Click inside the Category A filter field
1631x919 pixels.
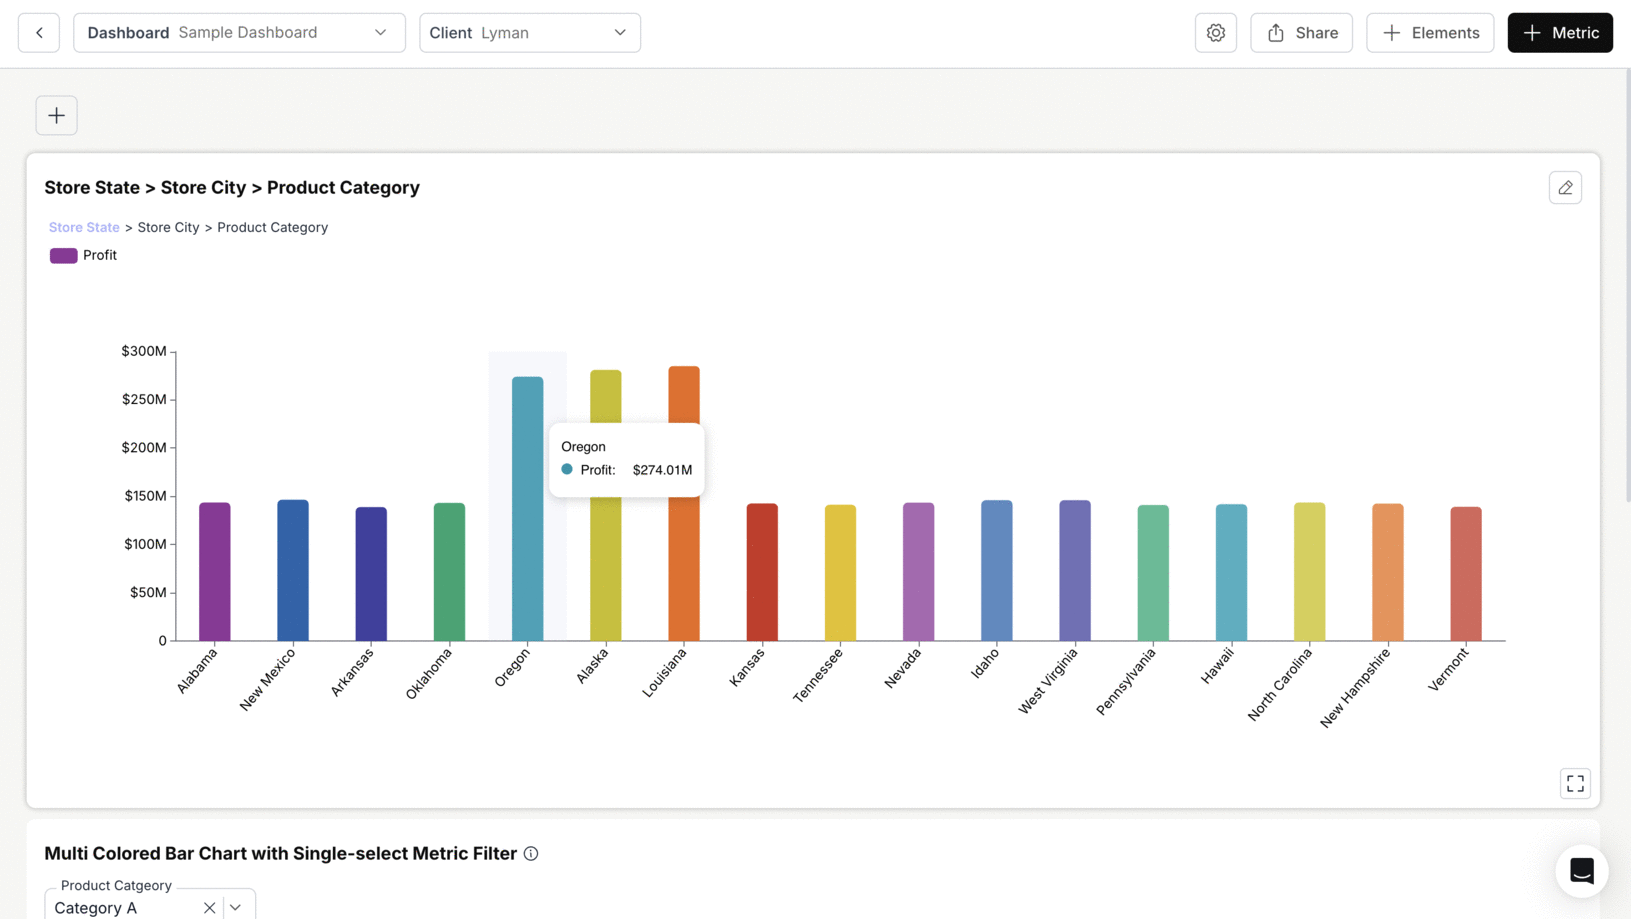120,907
